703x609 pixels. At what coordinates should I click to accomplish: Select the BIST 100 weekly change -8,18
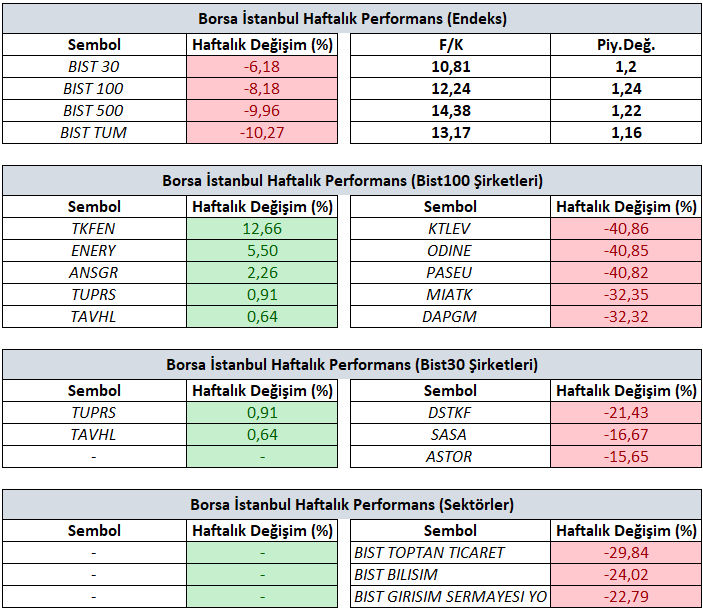[x=262, y=89]
